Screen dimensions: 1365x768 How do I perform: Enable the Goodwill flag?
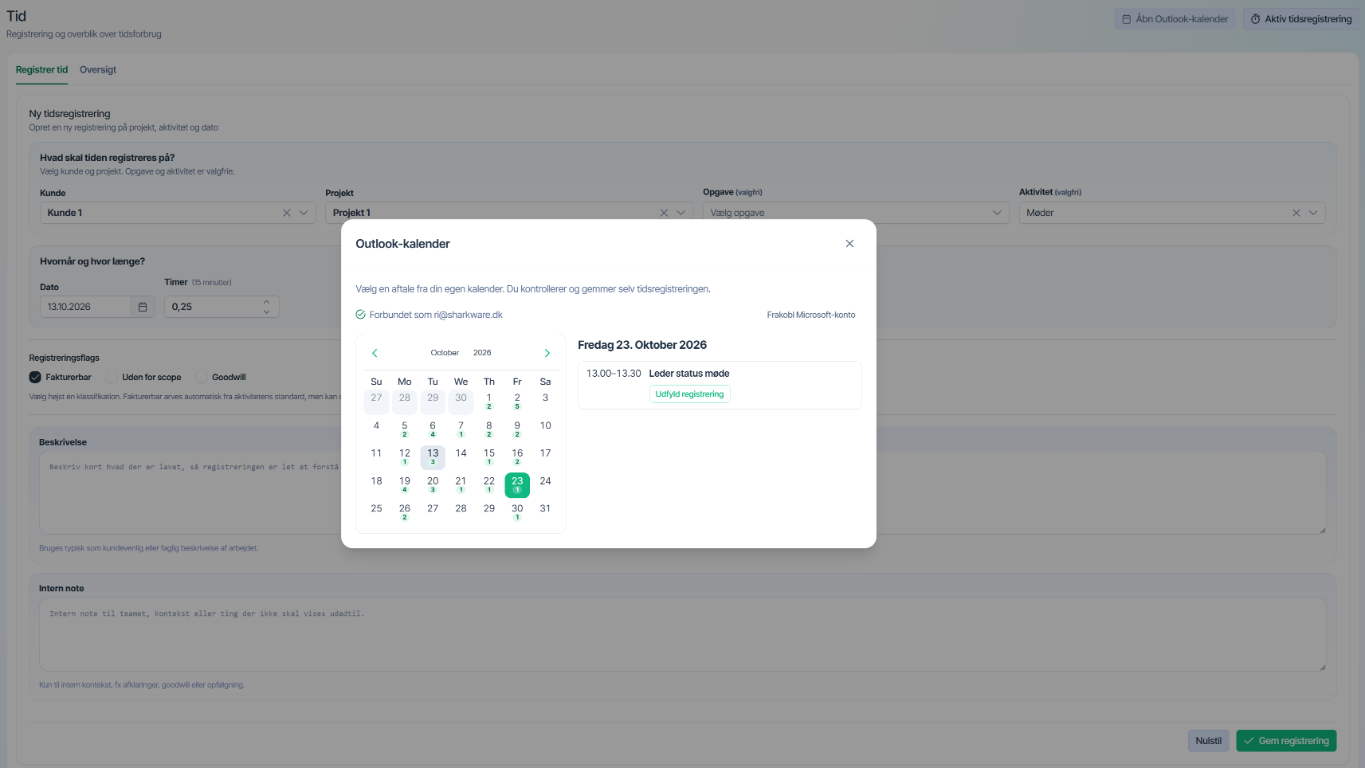(201, 377)
